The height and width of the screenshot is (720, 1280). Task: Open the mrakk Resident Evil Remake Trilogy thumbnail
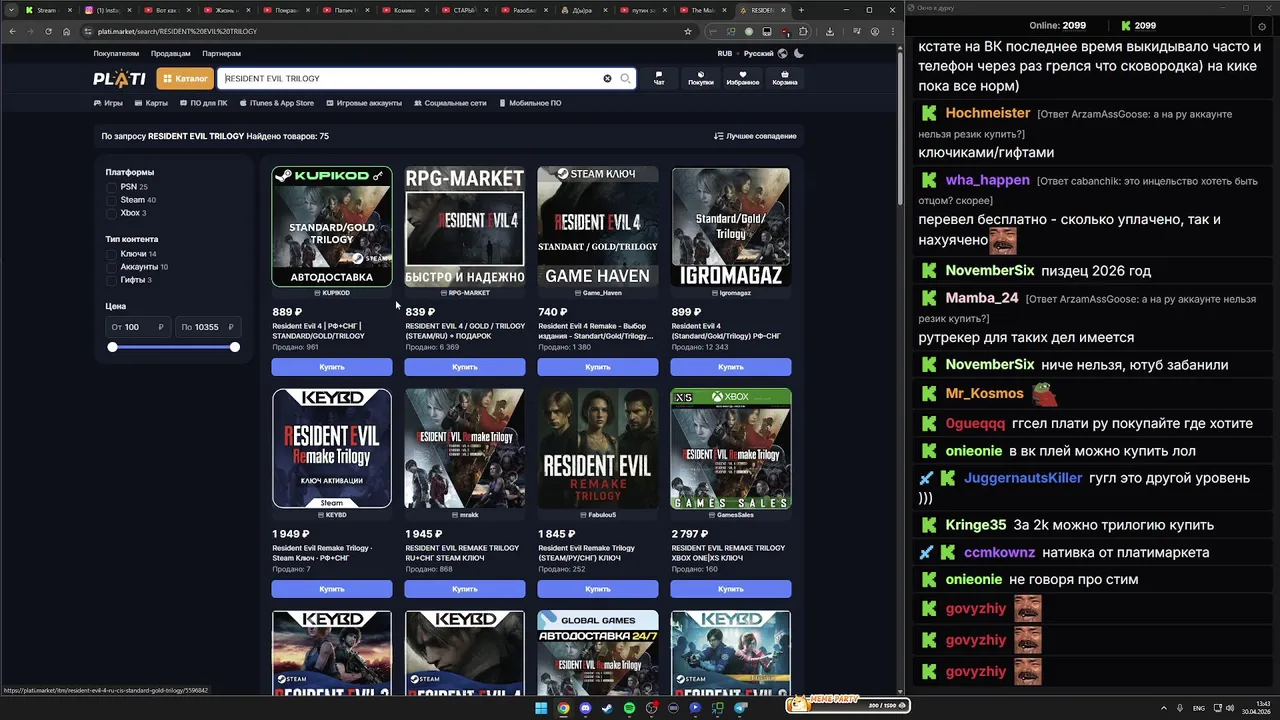click(465, 448)
